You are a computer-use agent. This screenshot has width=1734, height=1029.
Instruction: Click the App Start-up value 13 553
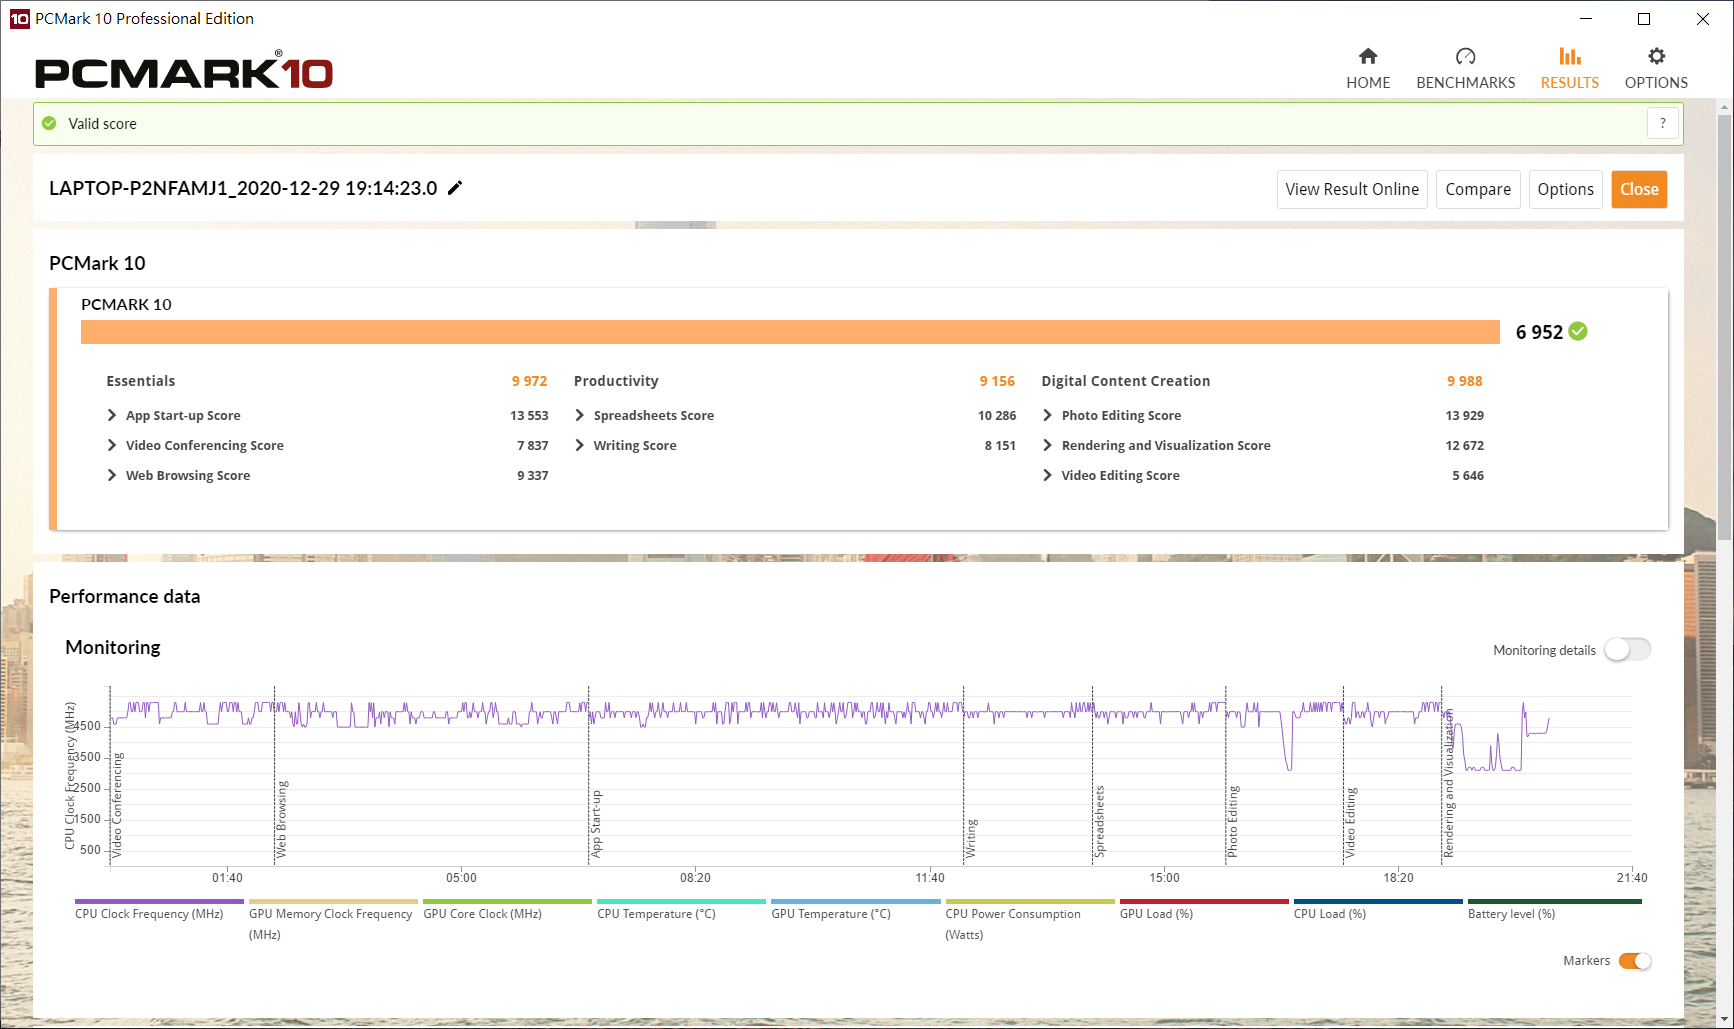(529, 415)
